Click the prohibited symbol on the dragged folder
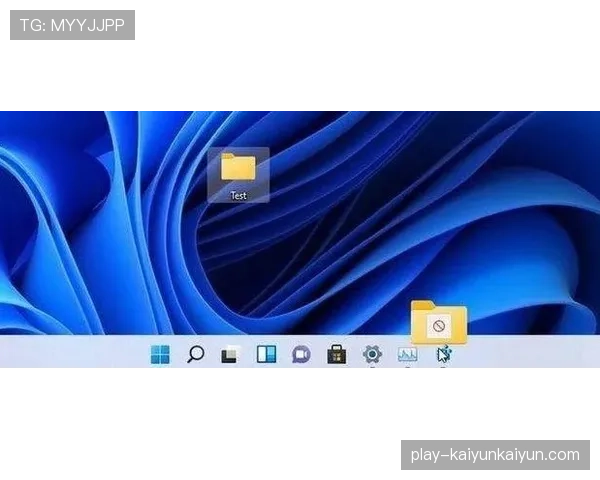 click(438, 326)
